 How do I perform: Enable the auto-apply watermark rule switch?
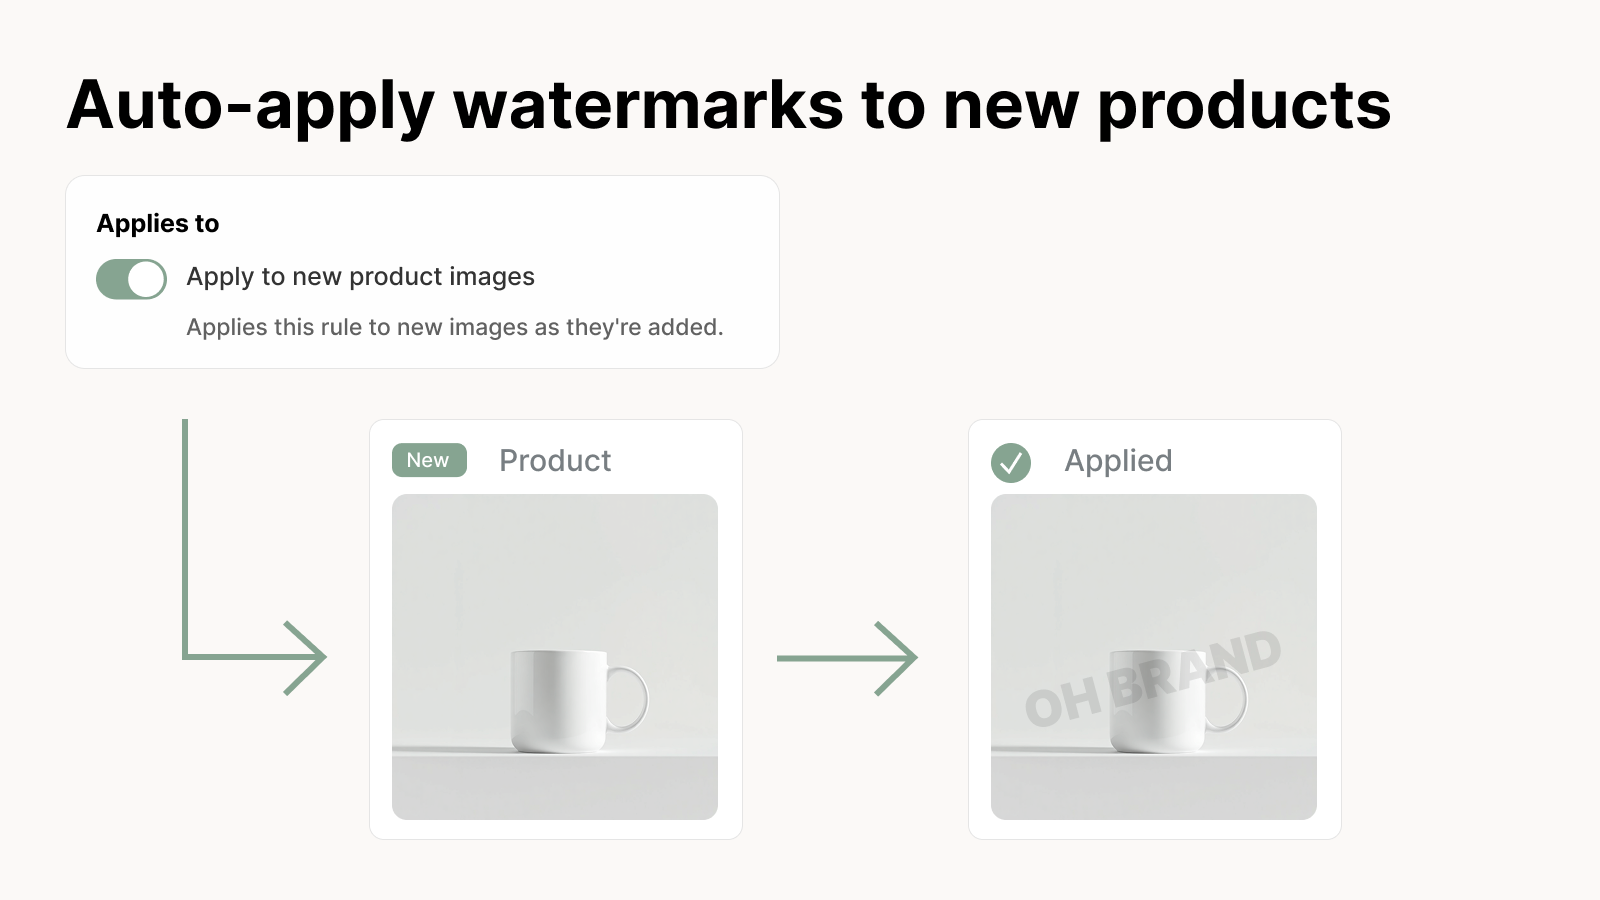pos(130,279)
